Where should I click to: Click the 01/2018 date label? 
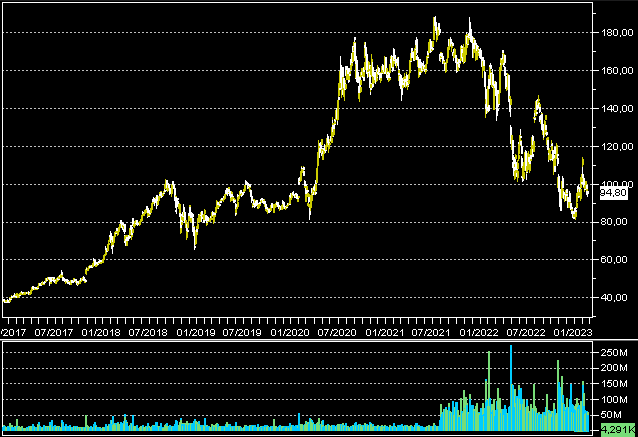101,332
